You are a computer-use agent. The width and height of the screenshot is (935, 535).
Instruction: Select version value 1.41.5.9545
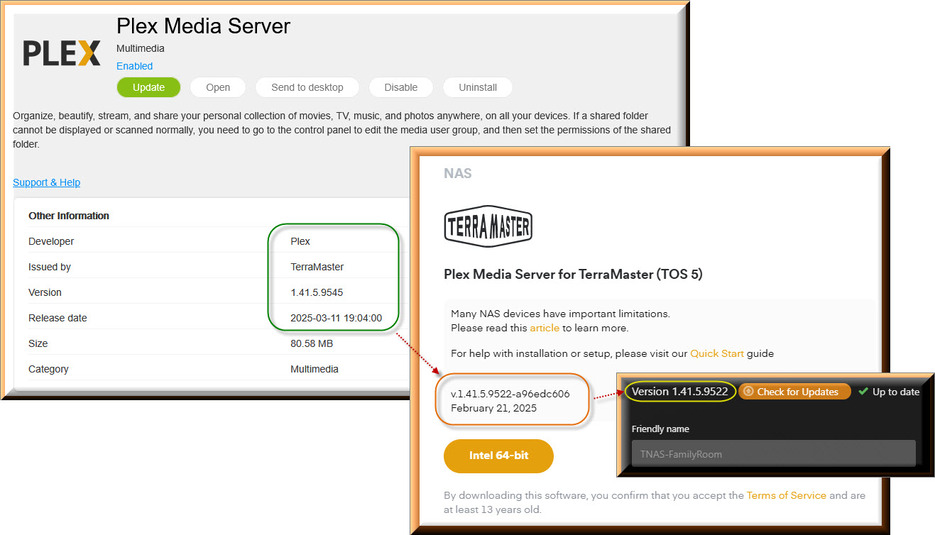(x=317, y=293)
